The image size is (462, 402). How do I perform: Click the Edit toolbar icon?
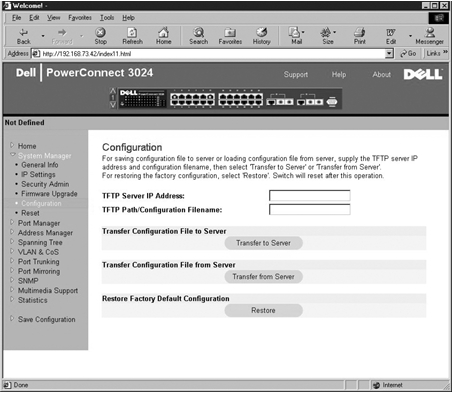(x=391, y=36)
